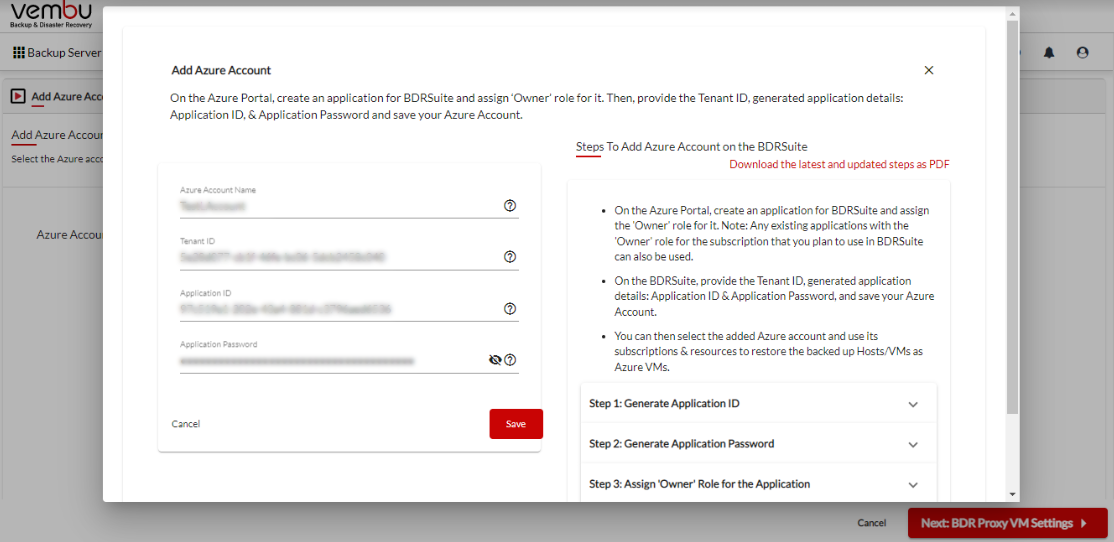1114x542 pixels.
Task: Expand Step 3: Assign 'Owner' Role
Action: click(x=759, y=484)
